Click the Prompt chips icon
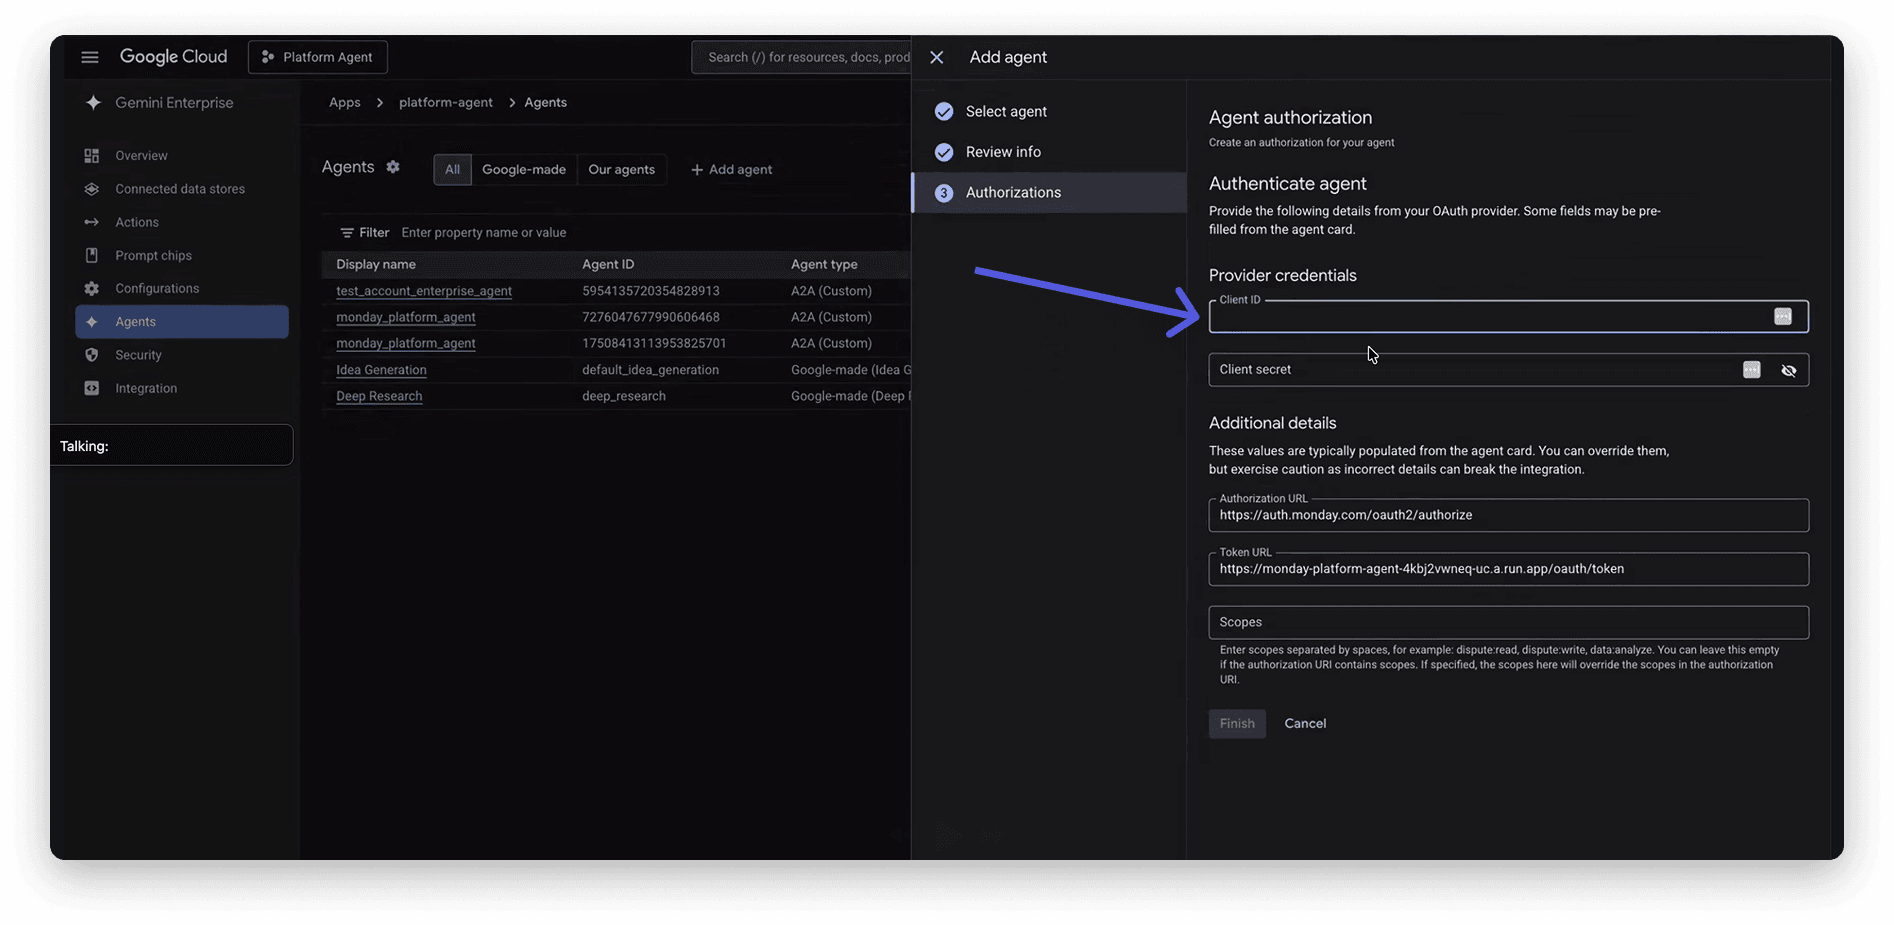 point(92,255)
